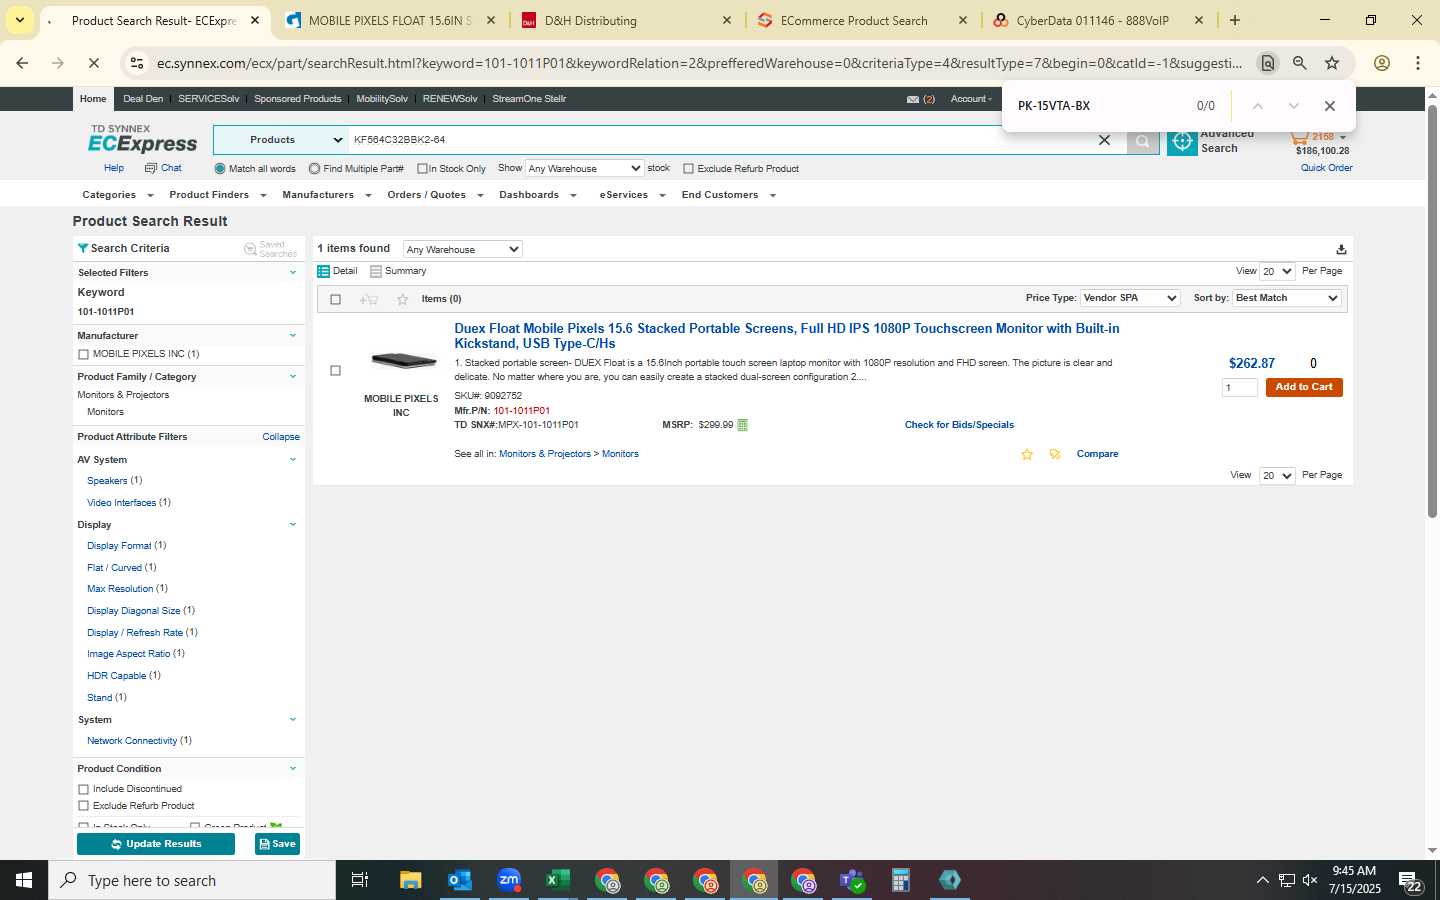Click Compare link
This screenshot has height=900, width=1440.
1097,454
